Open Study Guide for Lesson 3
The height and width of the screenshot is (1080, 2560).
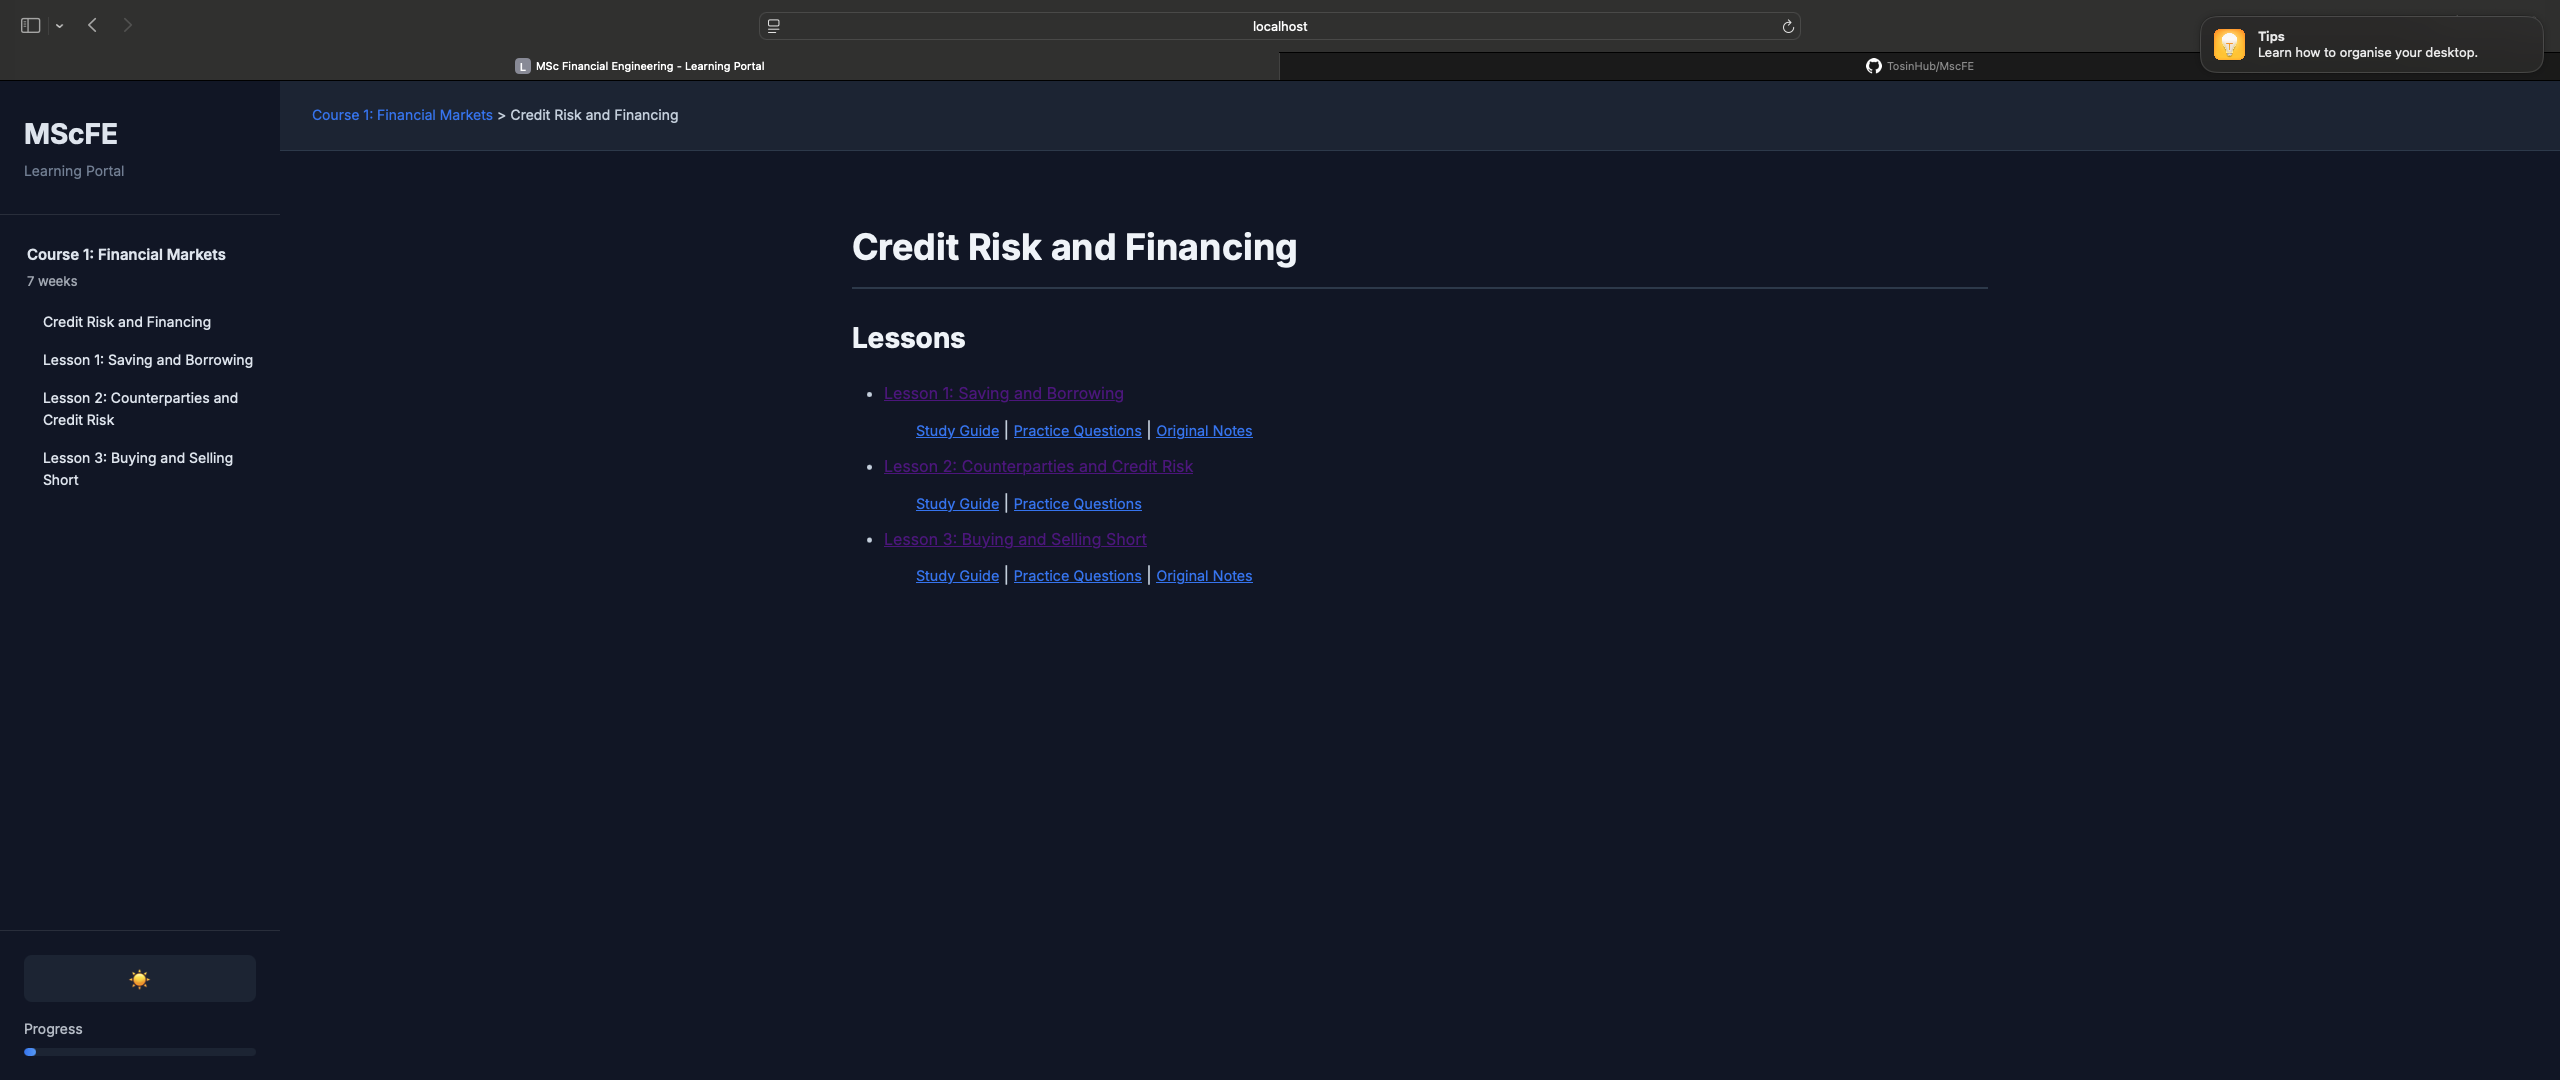[957, 576]
